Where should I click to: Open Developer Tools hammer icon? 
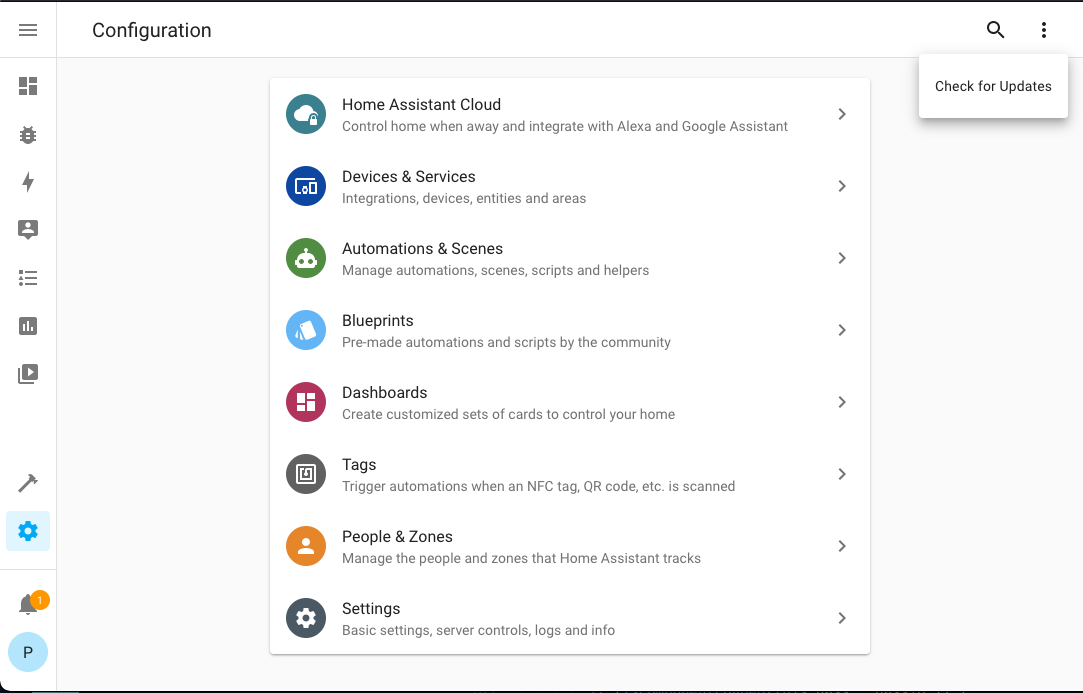[28, 483]
